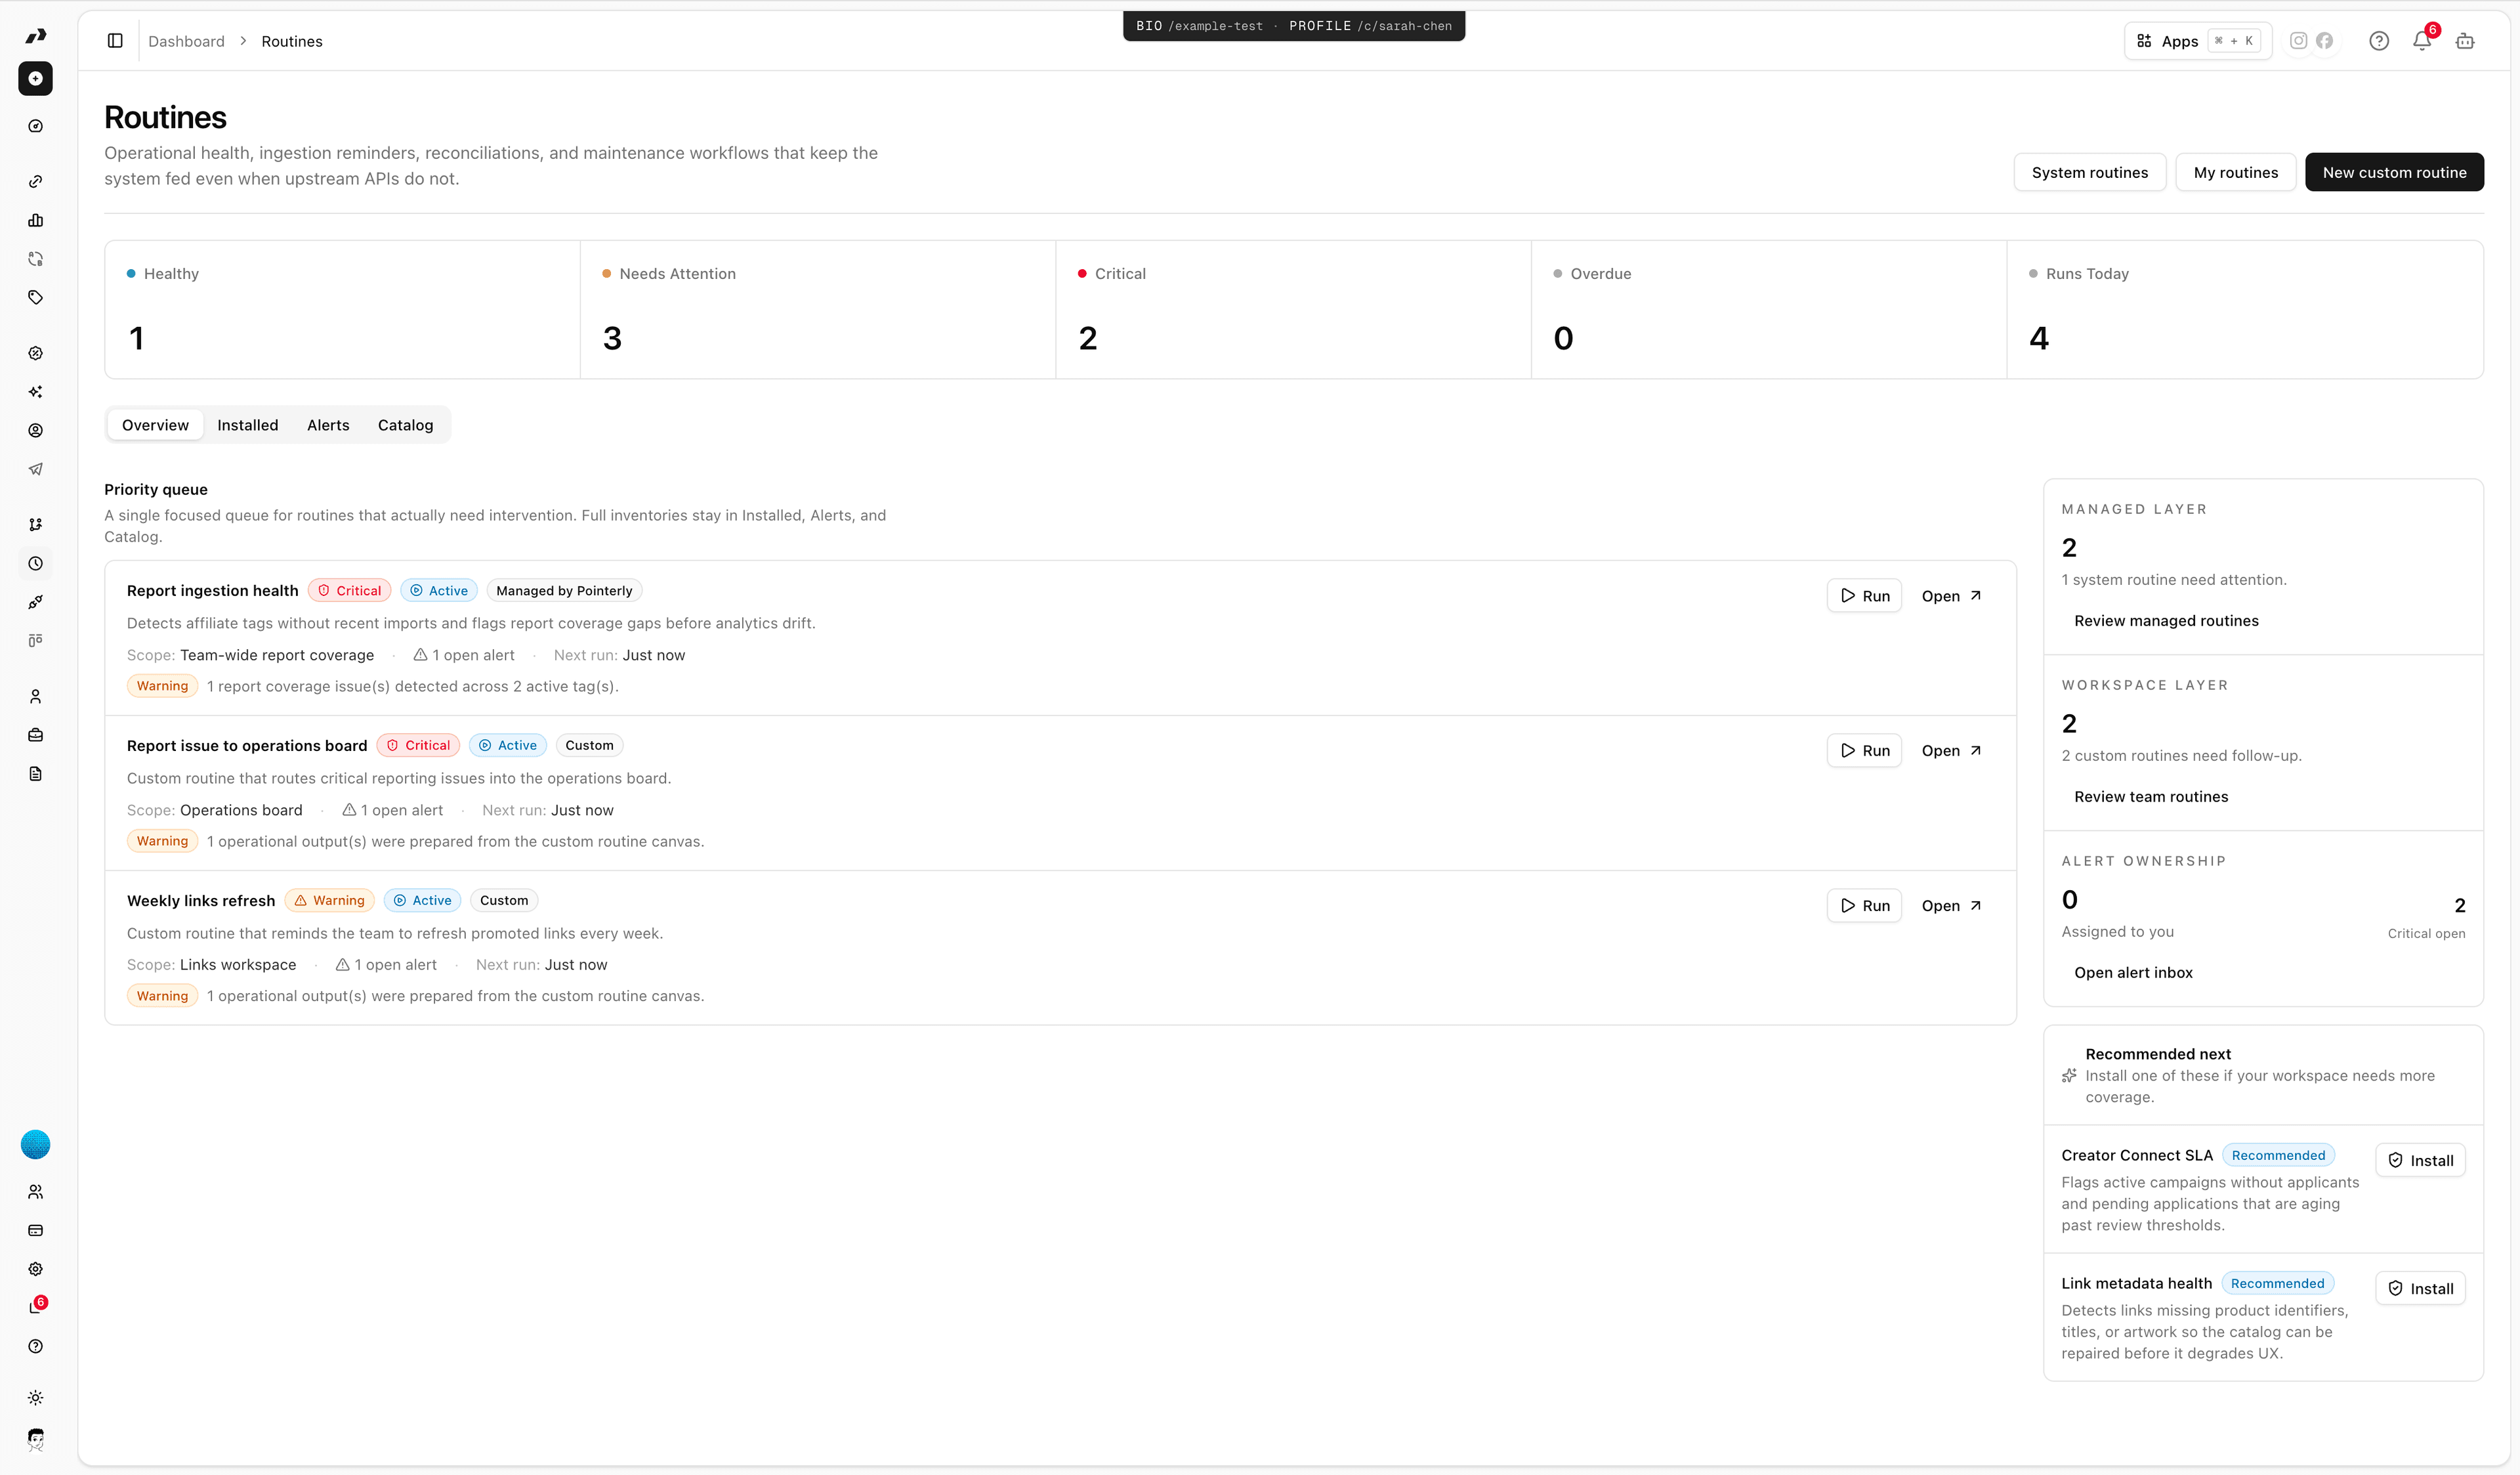The width and height of the screenshot is (2520, 1475).
Task: Open the Report issue to operations board routine
Action: point(1951,751)
